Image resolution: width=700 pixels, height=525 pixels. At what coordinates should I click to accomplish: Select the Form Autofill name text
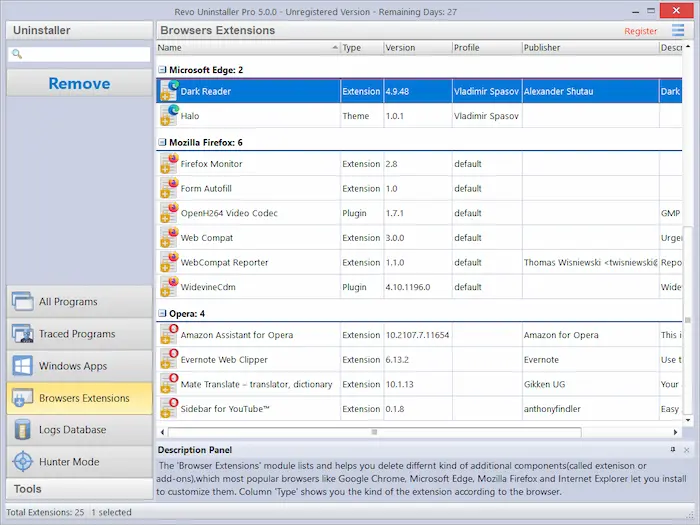click(x=206, y=188)
